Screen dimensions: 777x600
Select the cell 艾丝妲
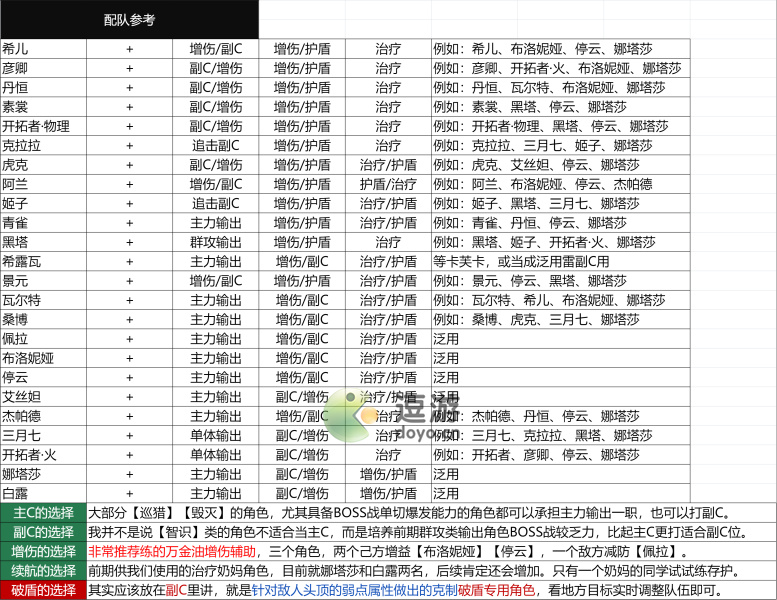pos(44,397)
